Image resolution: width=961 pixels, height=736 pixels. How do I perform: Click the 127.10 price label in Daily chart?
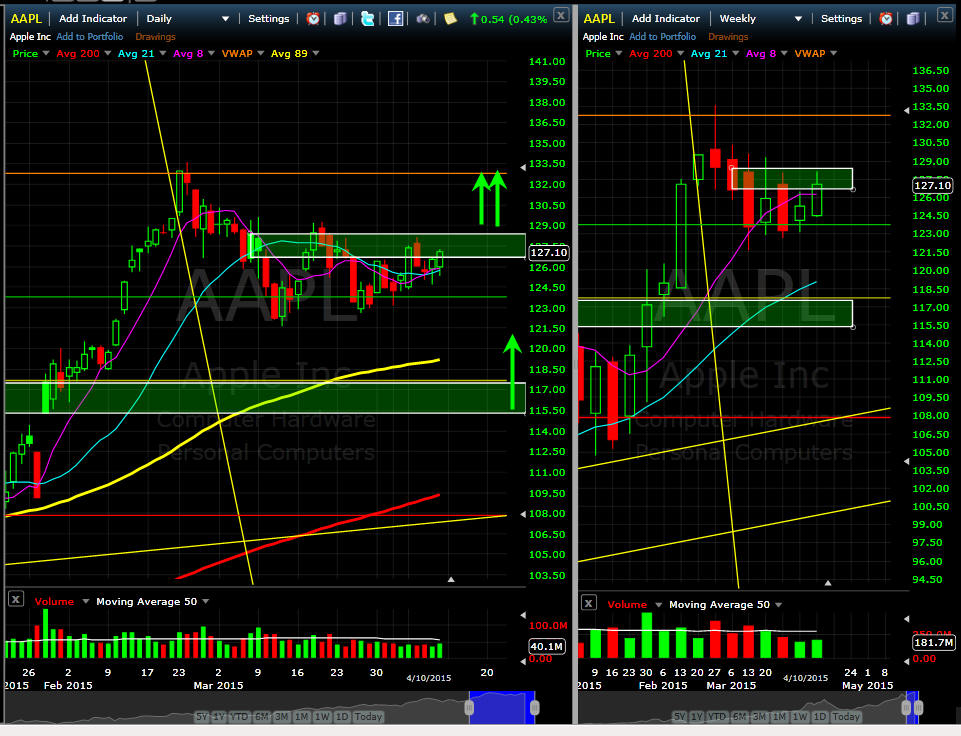[549, 252]
